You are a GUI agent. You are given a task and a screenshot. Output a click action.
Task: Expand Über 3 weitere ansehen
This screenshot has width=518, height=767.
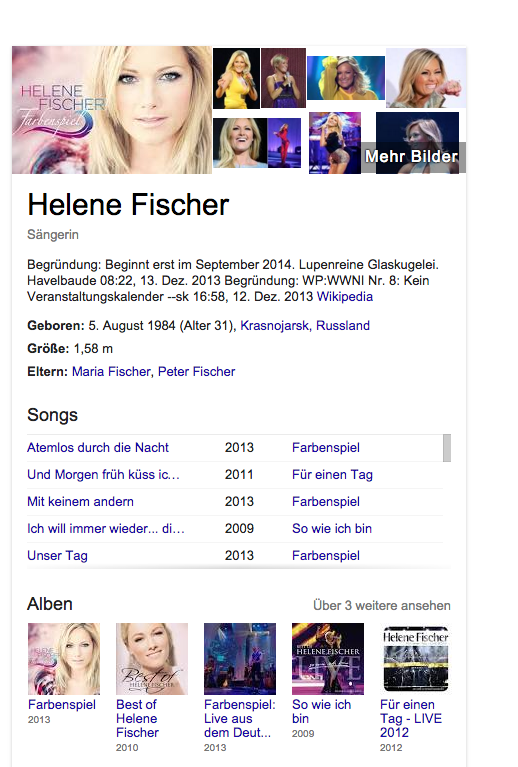coord(382,606)
